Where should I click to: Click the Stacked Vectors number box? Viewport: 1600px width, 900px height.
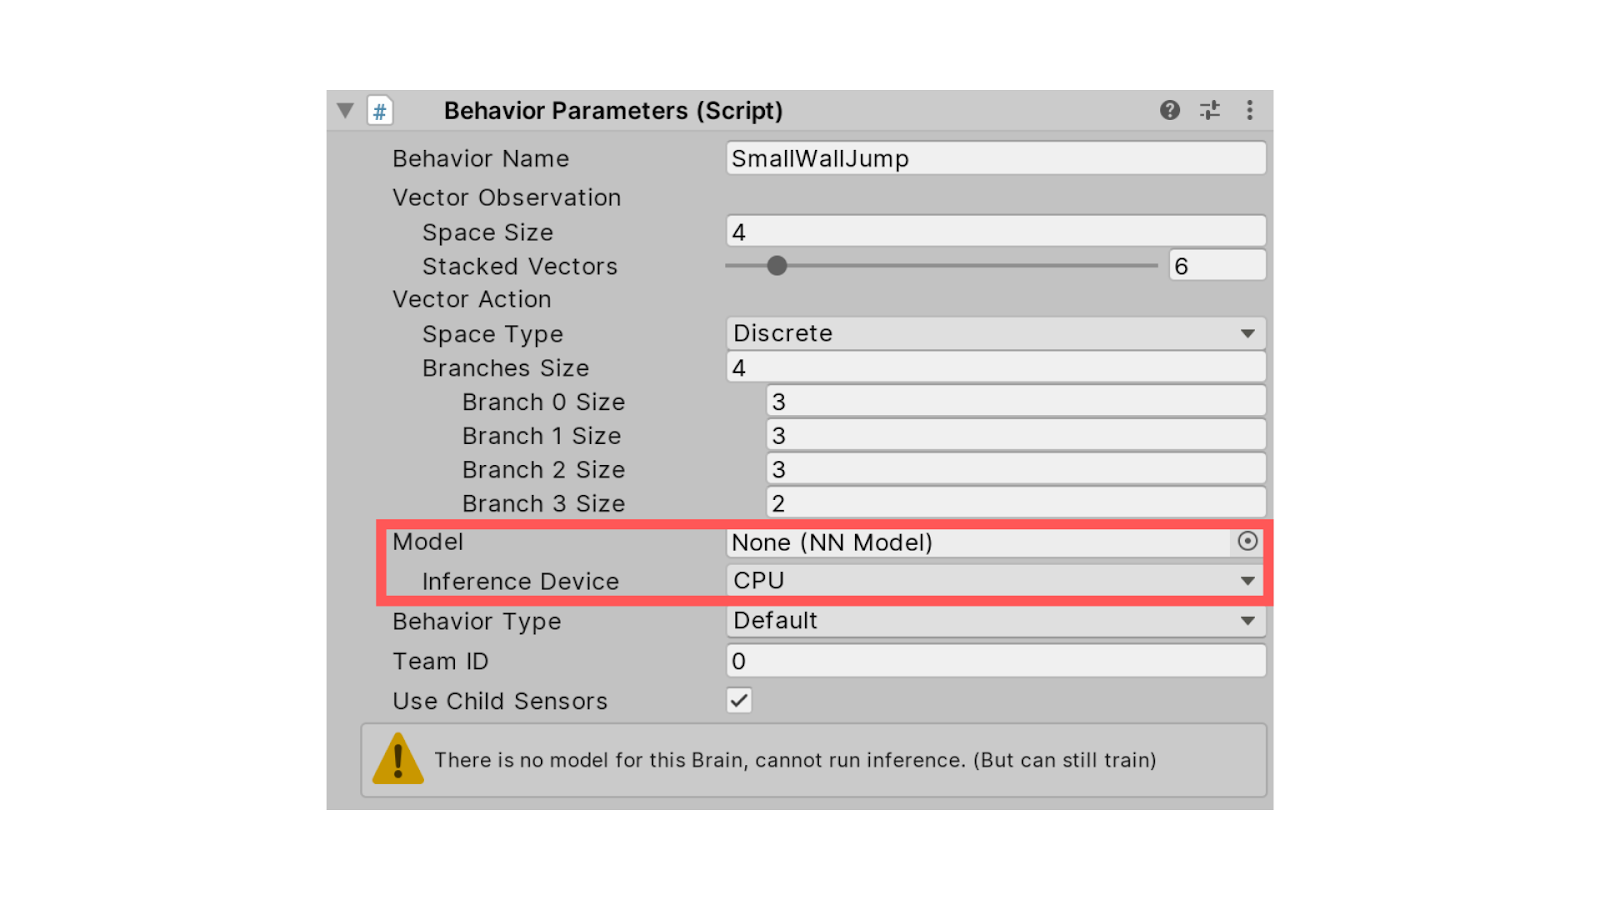pyautogui.click(x=1217, y=265)
